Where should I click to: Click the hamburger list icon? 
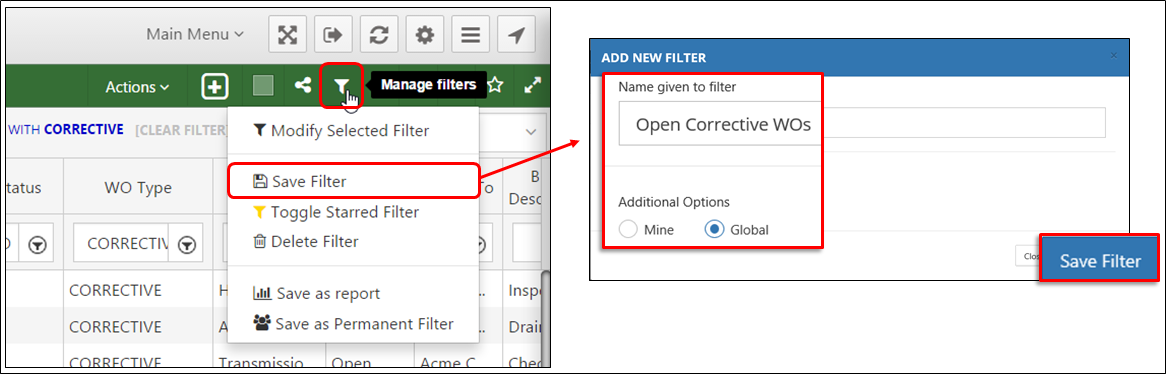[x=471, y=34]
